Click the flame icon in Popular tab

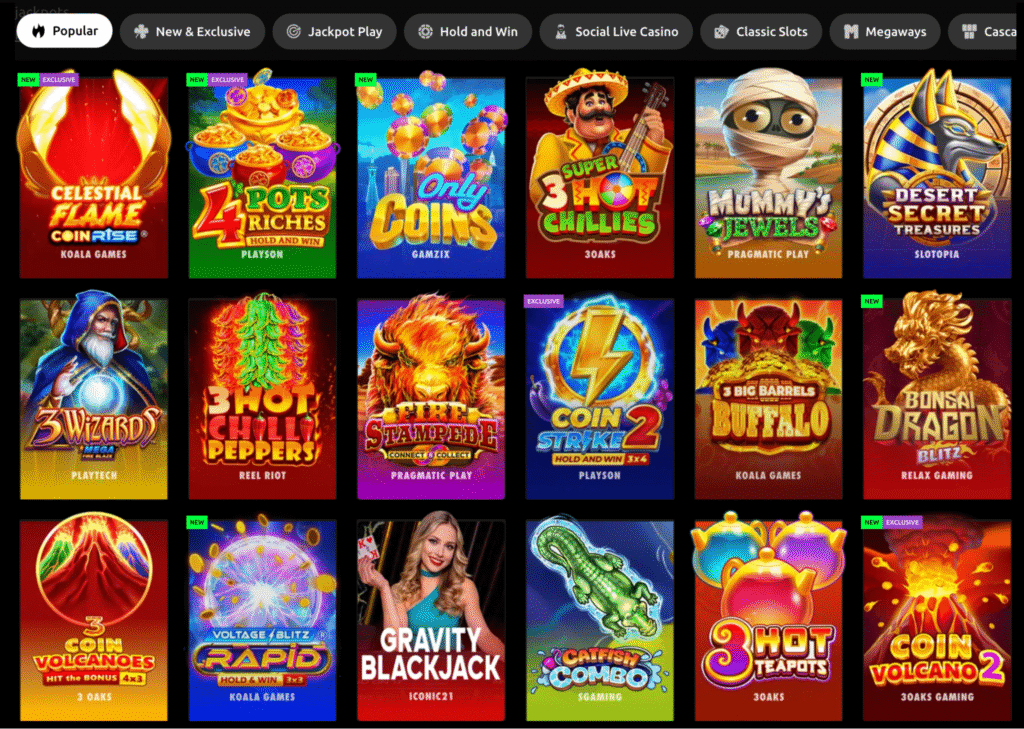39,31
